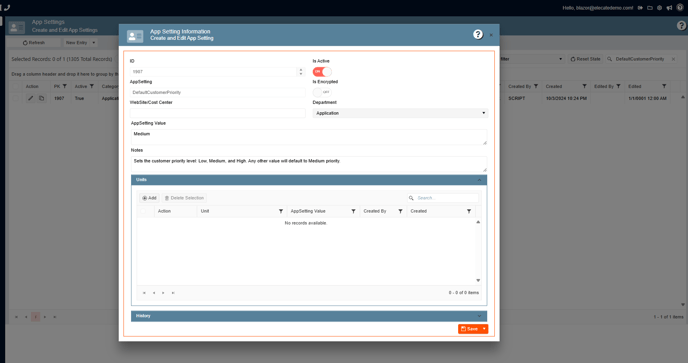The image size is (688, 363).
Task: Click the copy icon for row 1907 in App Settings
Action: [41, 98]
